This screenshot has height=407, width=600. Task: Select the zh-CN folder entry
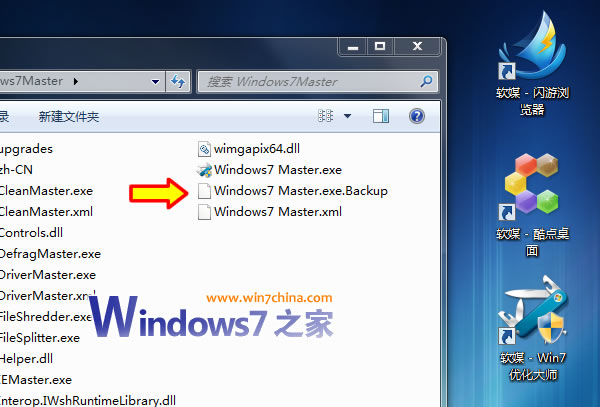(16, 169)
